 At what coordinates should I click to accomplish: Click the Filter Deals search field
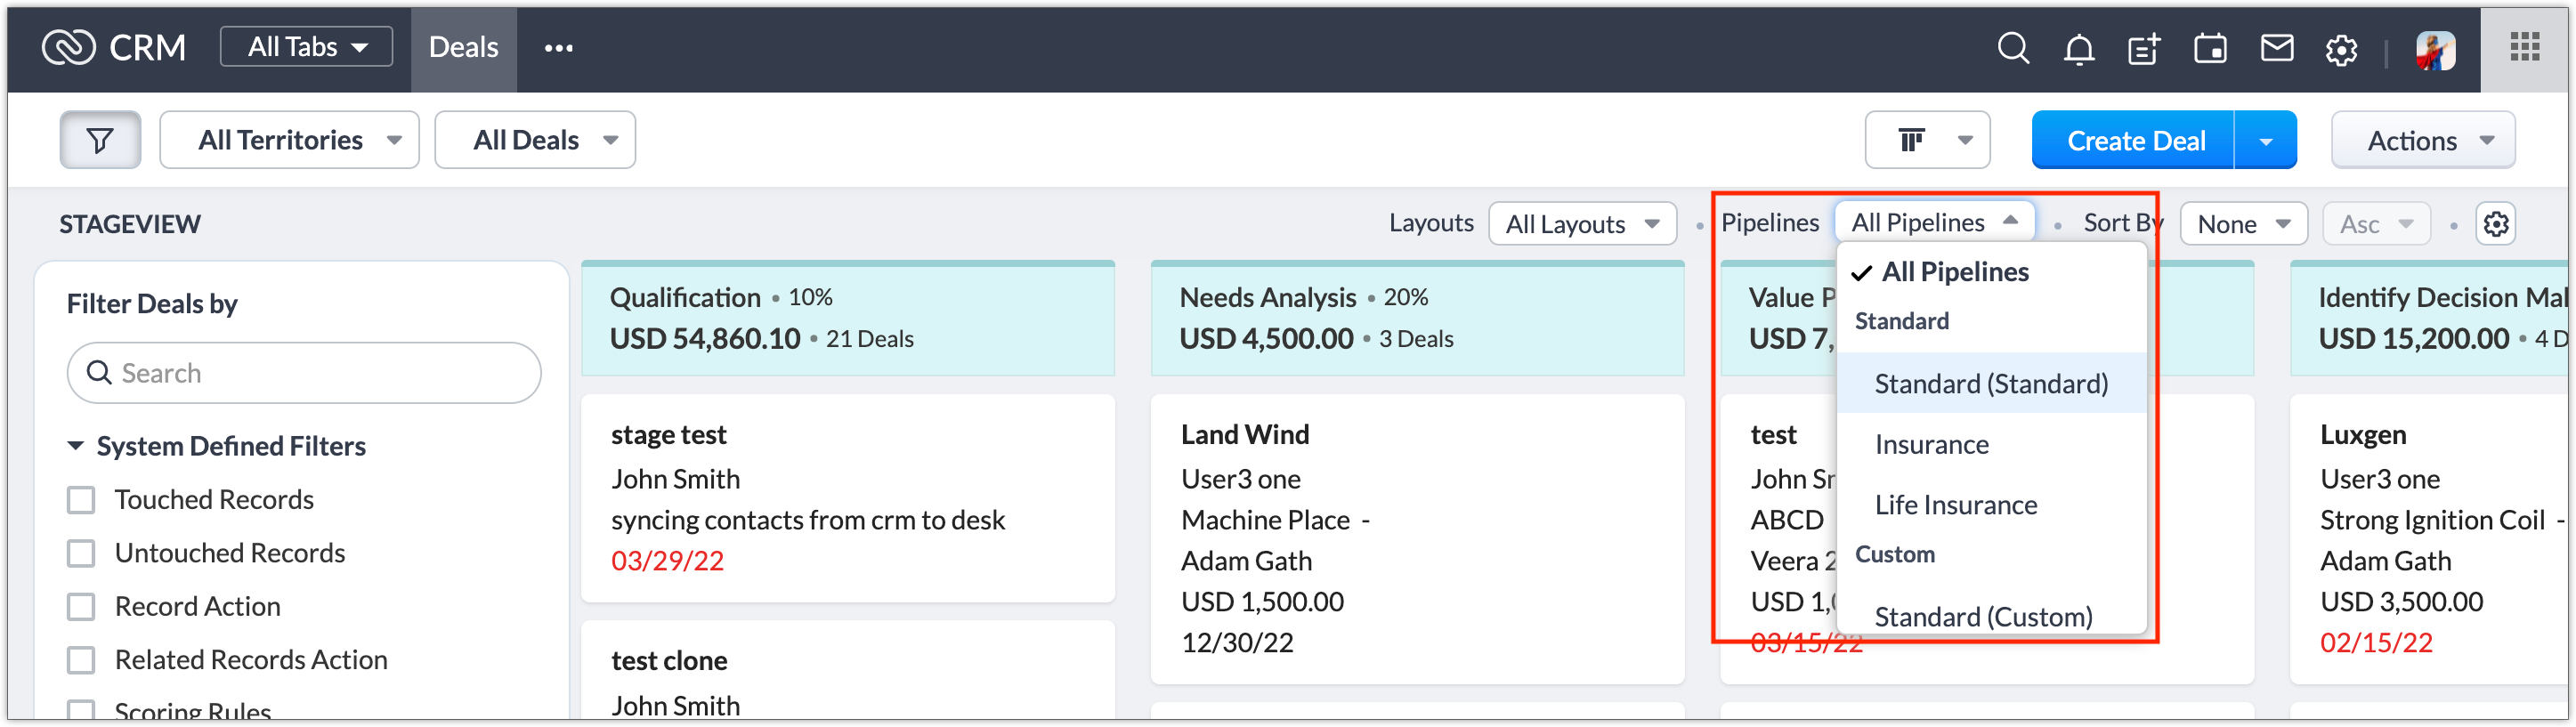[x=305, y=373]
